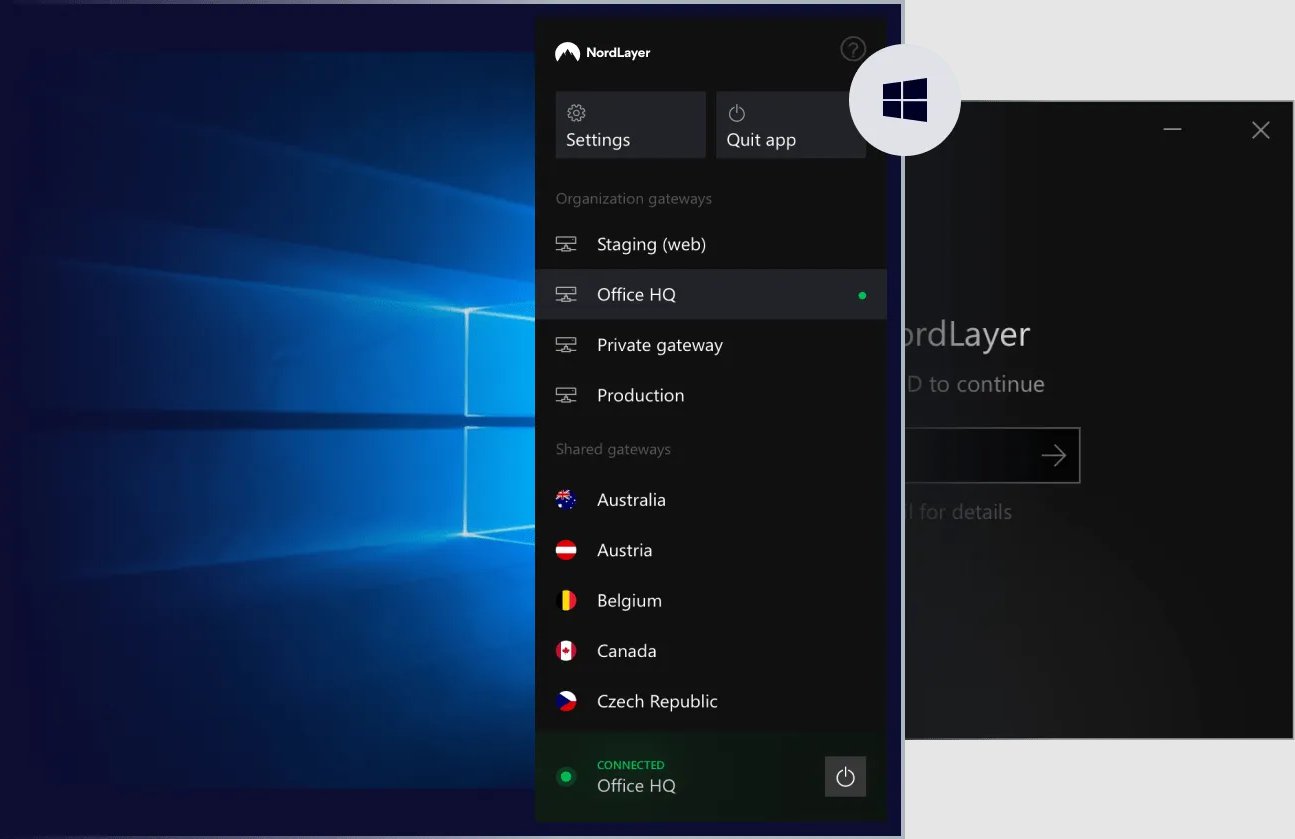The width and height of the screenshot is (1295, 839).
Task: Open the help question mark icon
Action: point(852,49)
